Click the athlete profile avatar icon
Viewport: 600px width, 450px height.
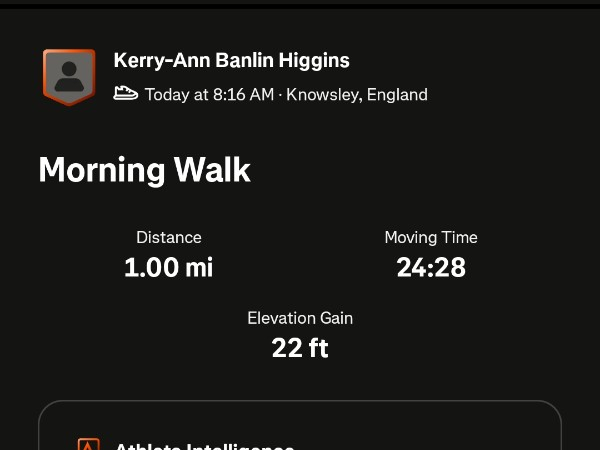tap(68, 76)
